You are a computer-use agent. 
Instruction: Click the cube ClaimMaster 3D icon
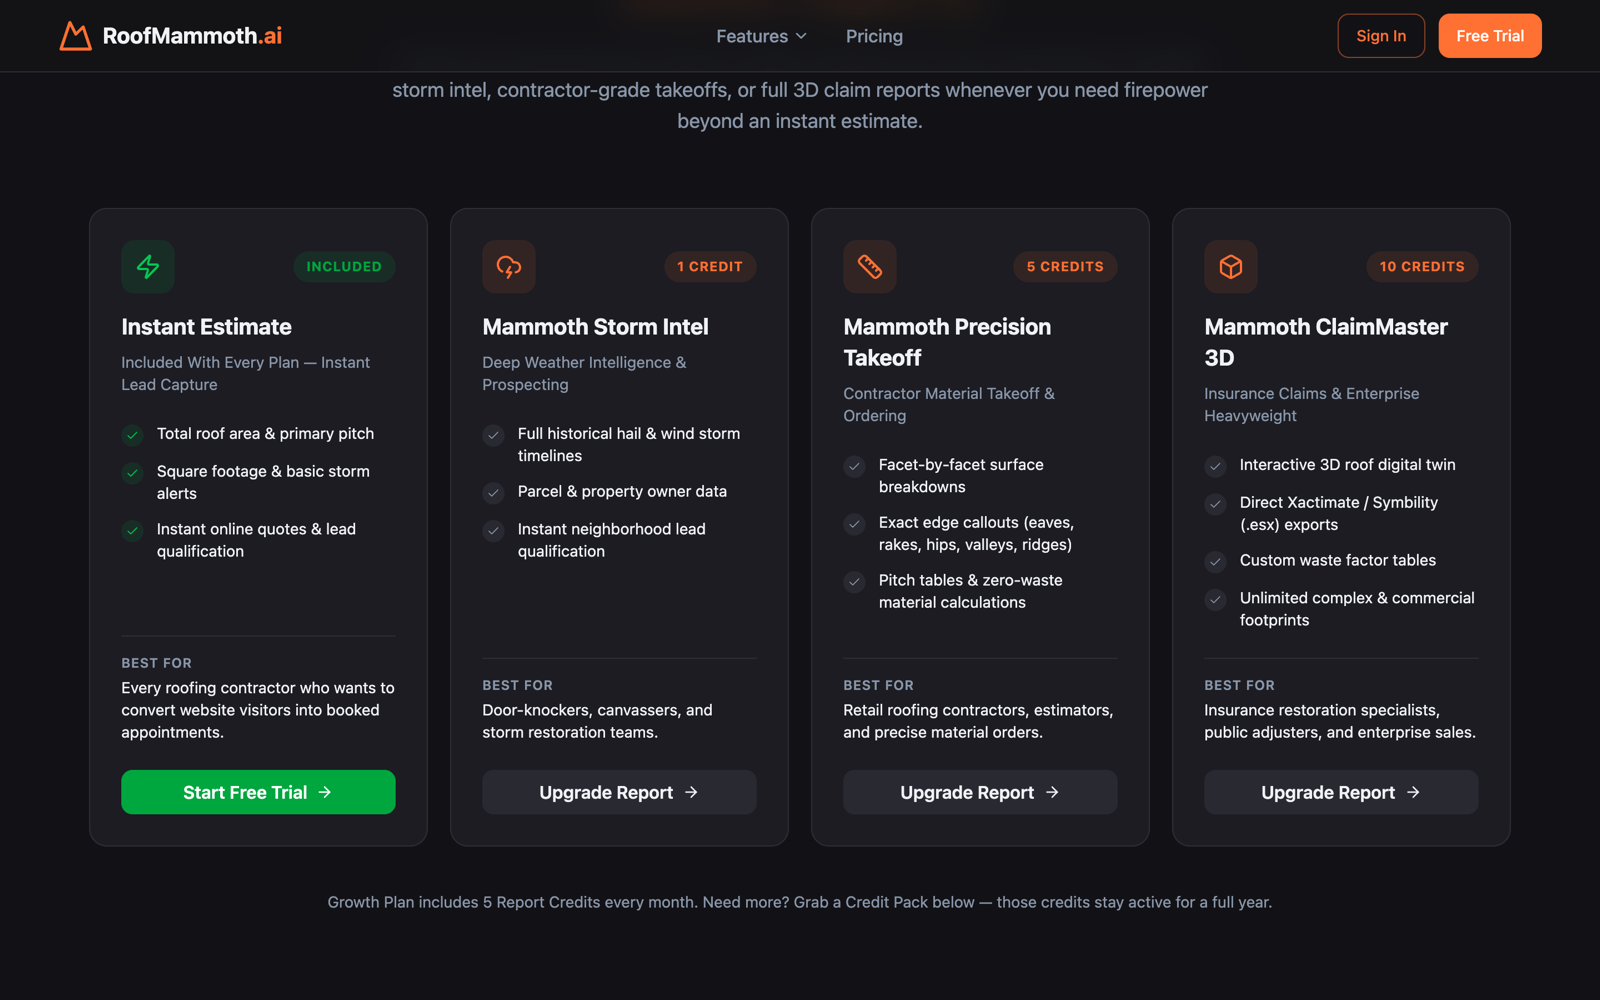click(x=1231, y=267)
